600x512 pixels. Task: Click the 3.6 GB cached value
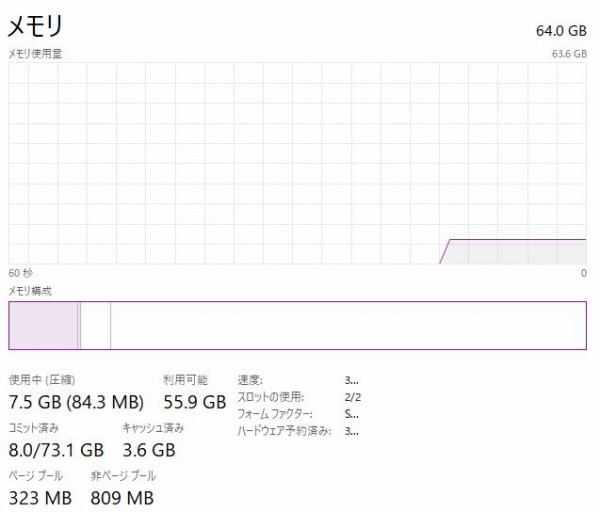click(x=149, y=449)
